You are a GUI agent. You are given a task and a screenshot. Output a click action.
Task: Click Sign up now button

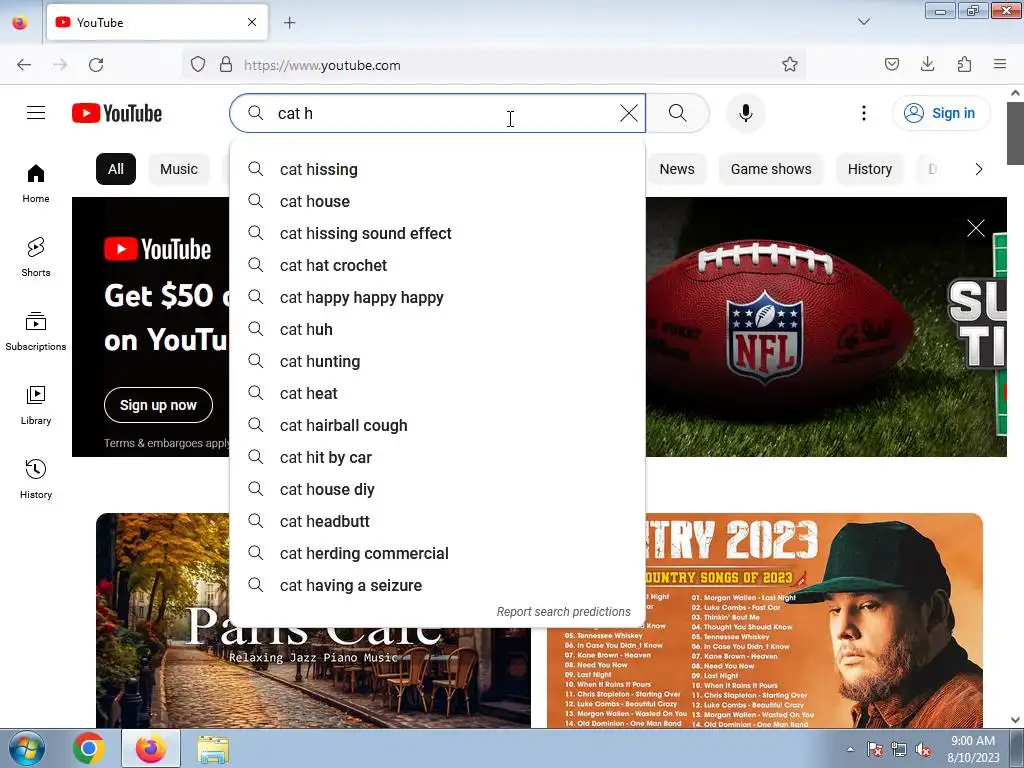158,405
